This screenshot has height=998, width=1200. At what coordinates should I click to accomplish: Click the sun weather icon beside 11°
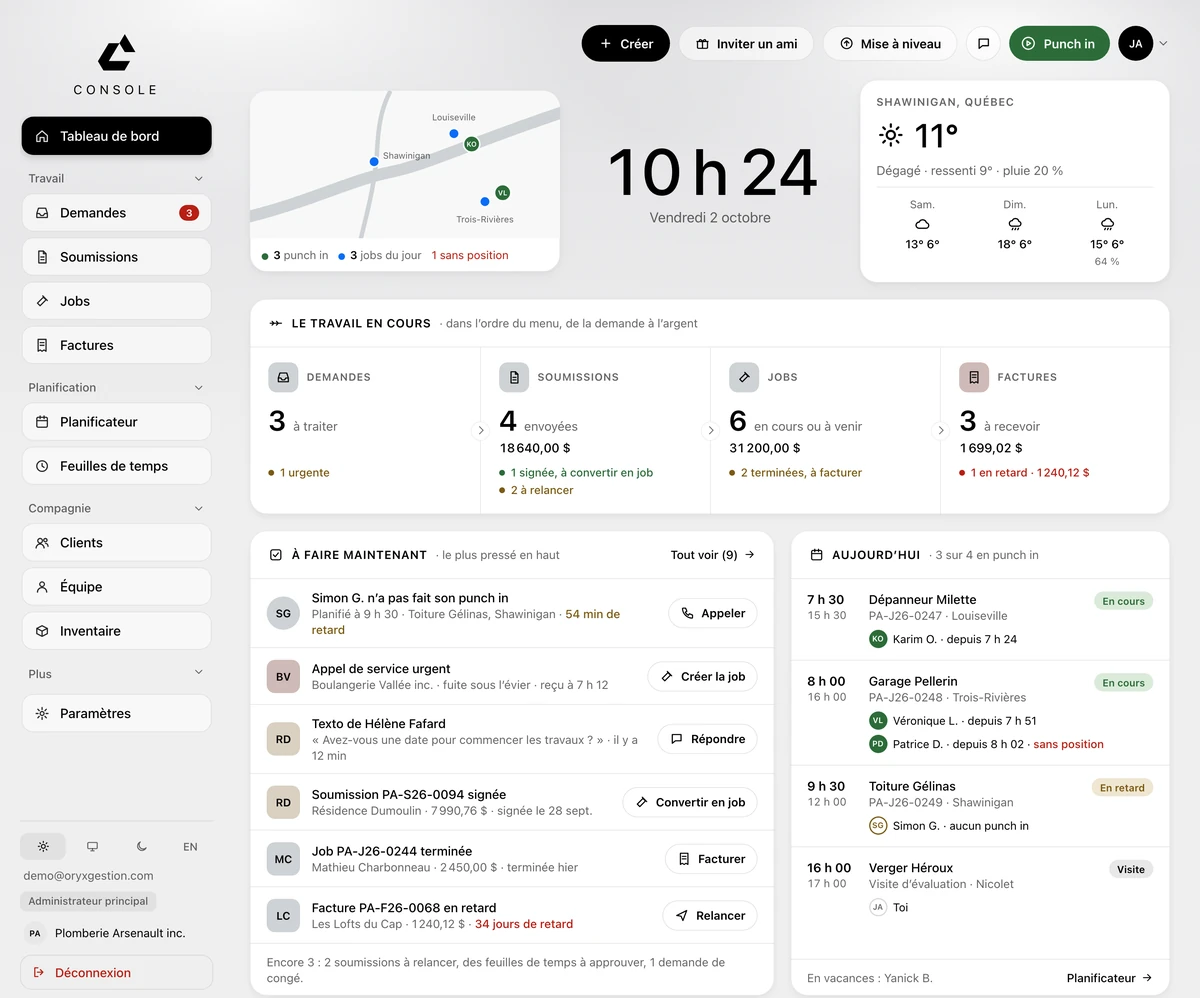click(890, 135)
